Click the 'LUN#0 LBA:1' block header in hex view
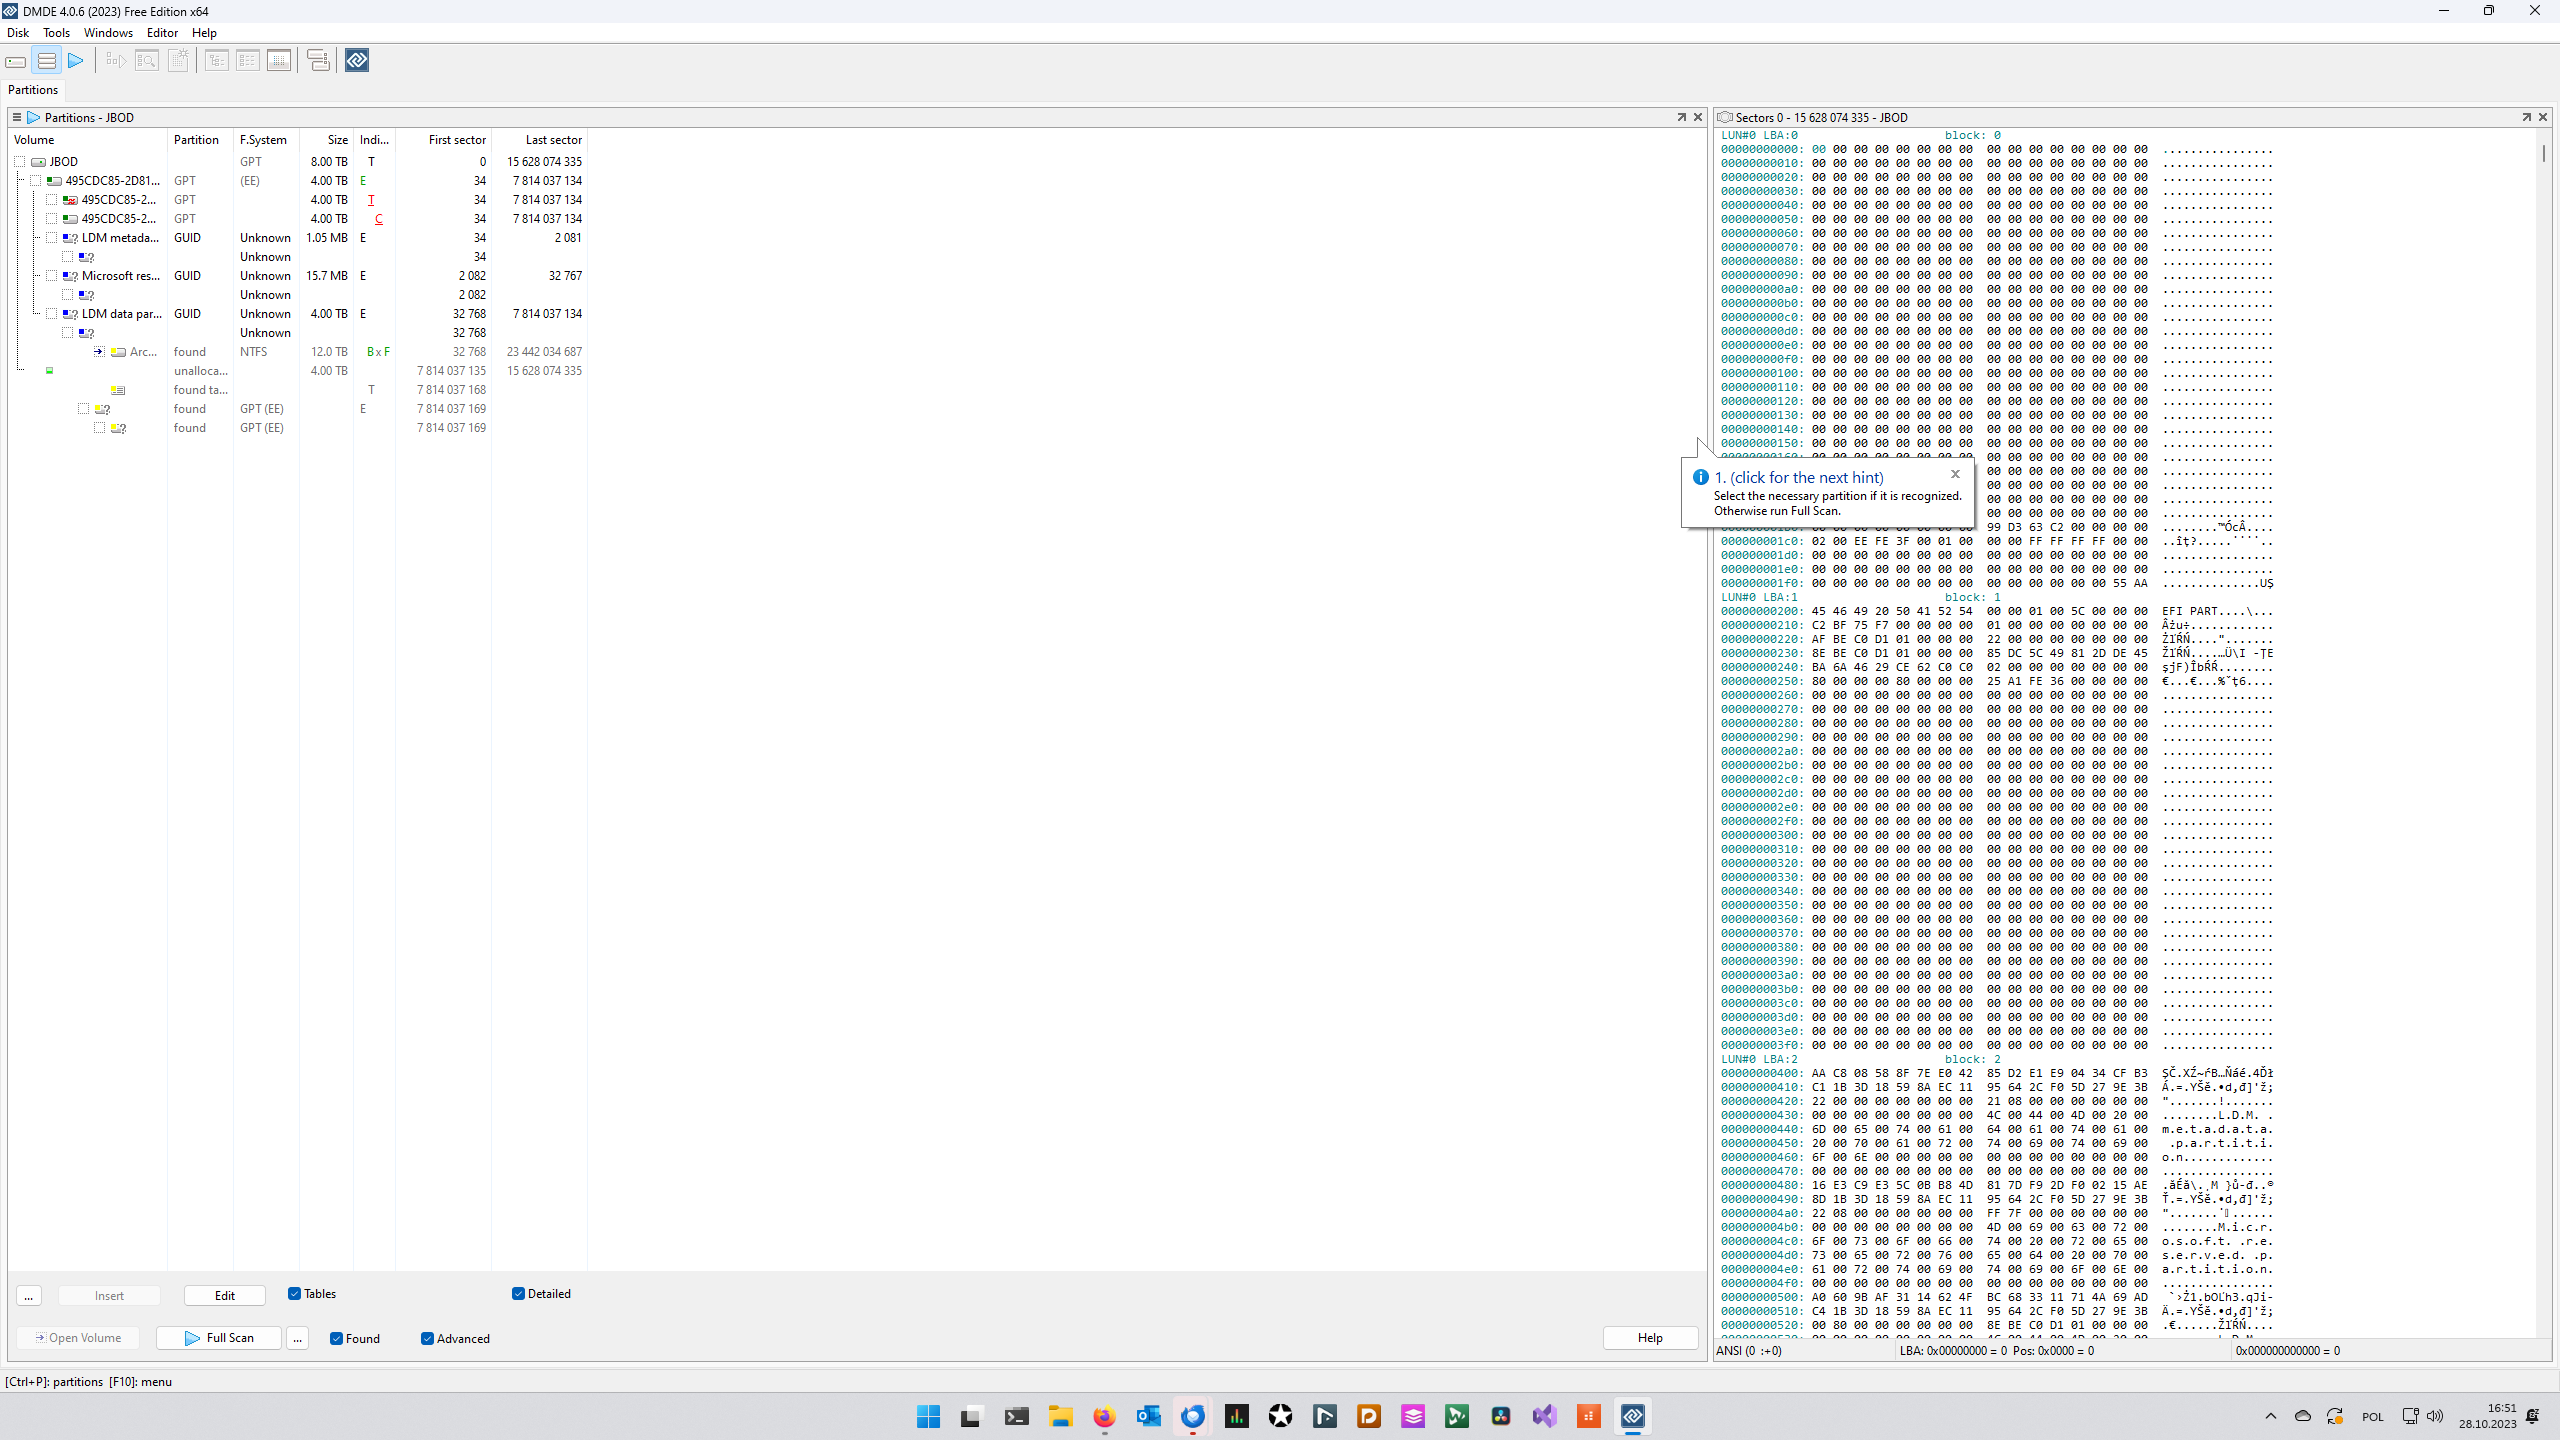The width and height of the screenshot is (2560, 1440). [x=1759, y=597]
